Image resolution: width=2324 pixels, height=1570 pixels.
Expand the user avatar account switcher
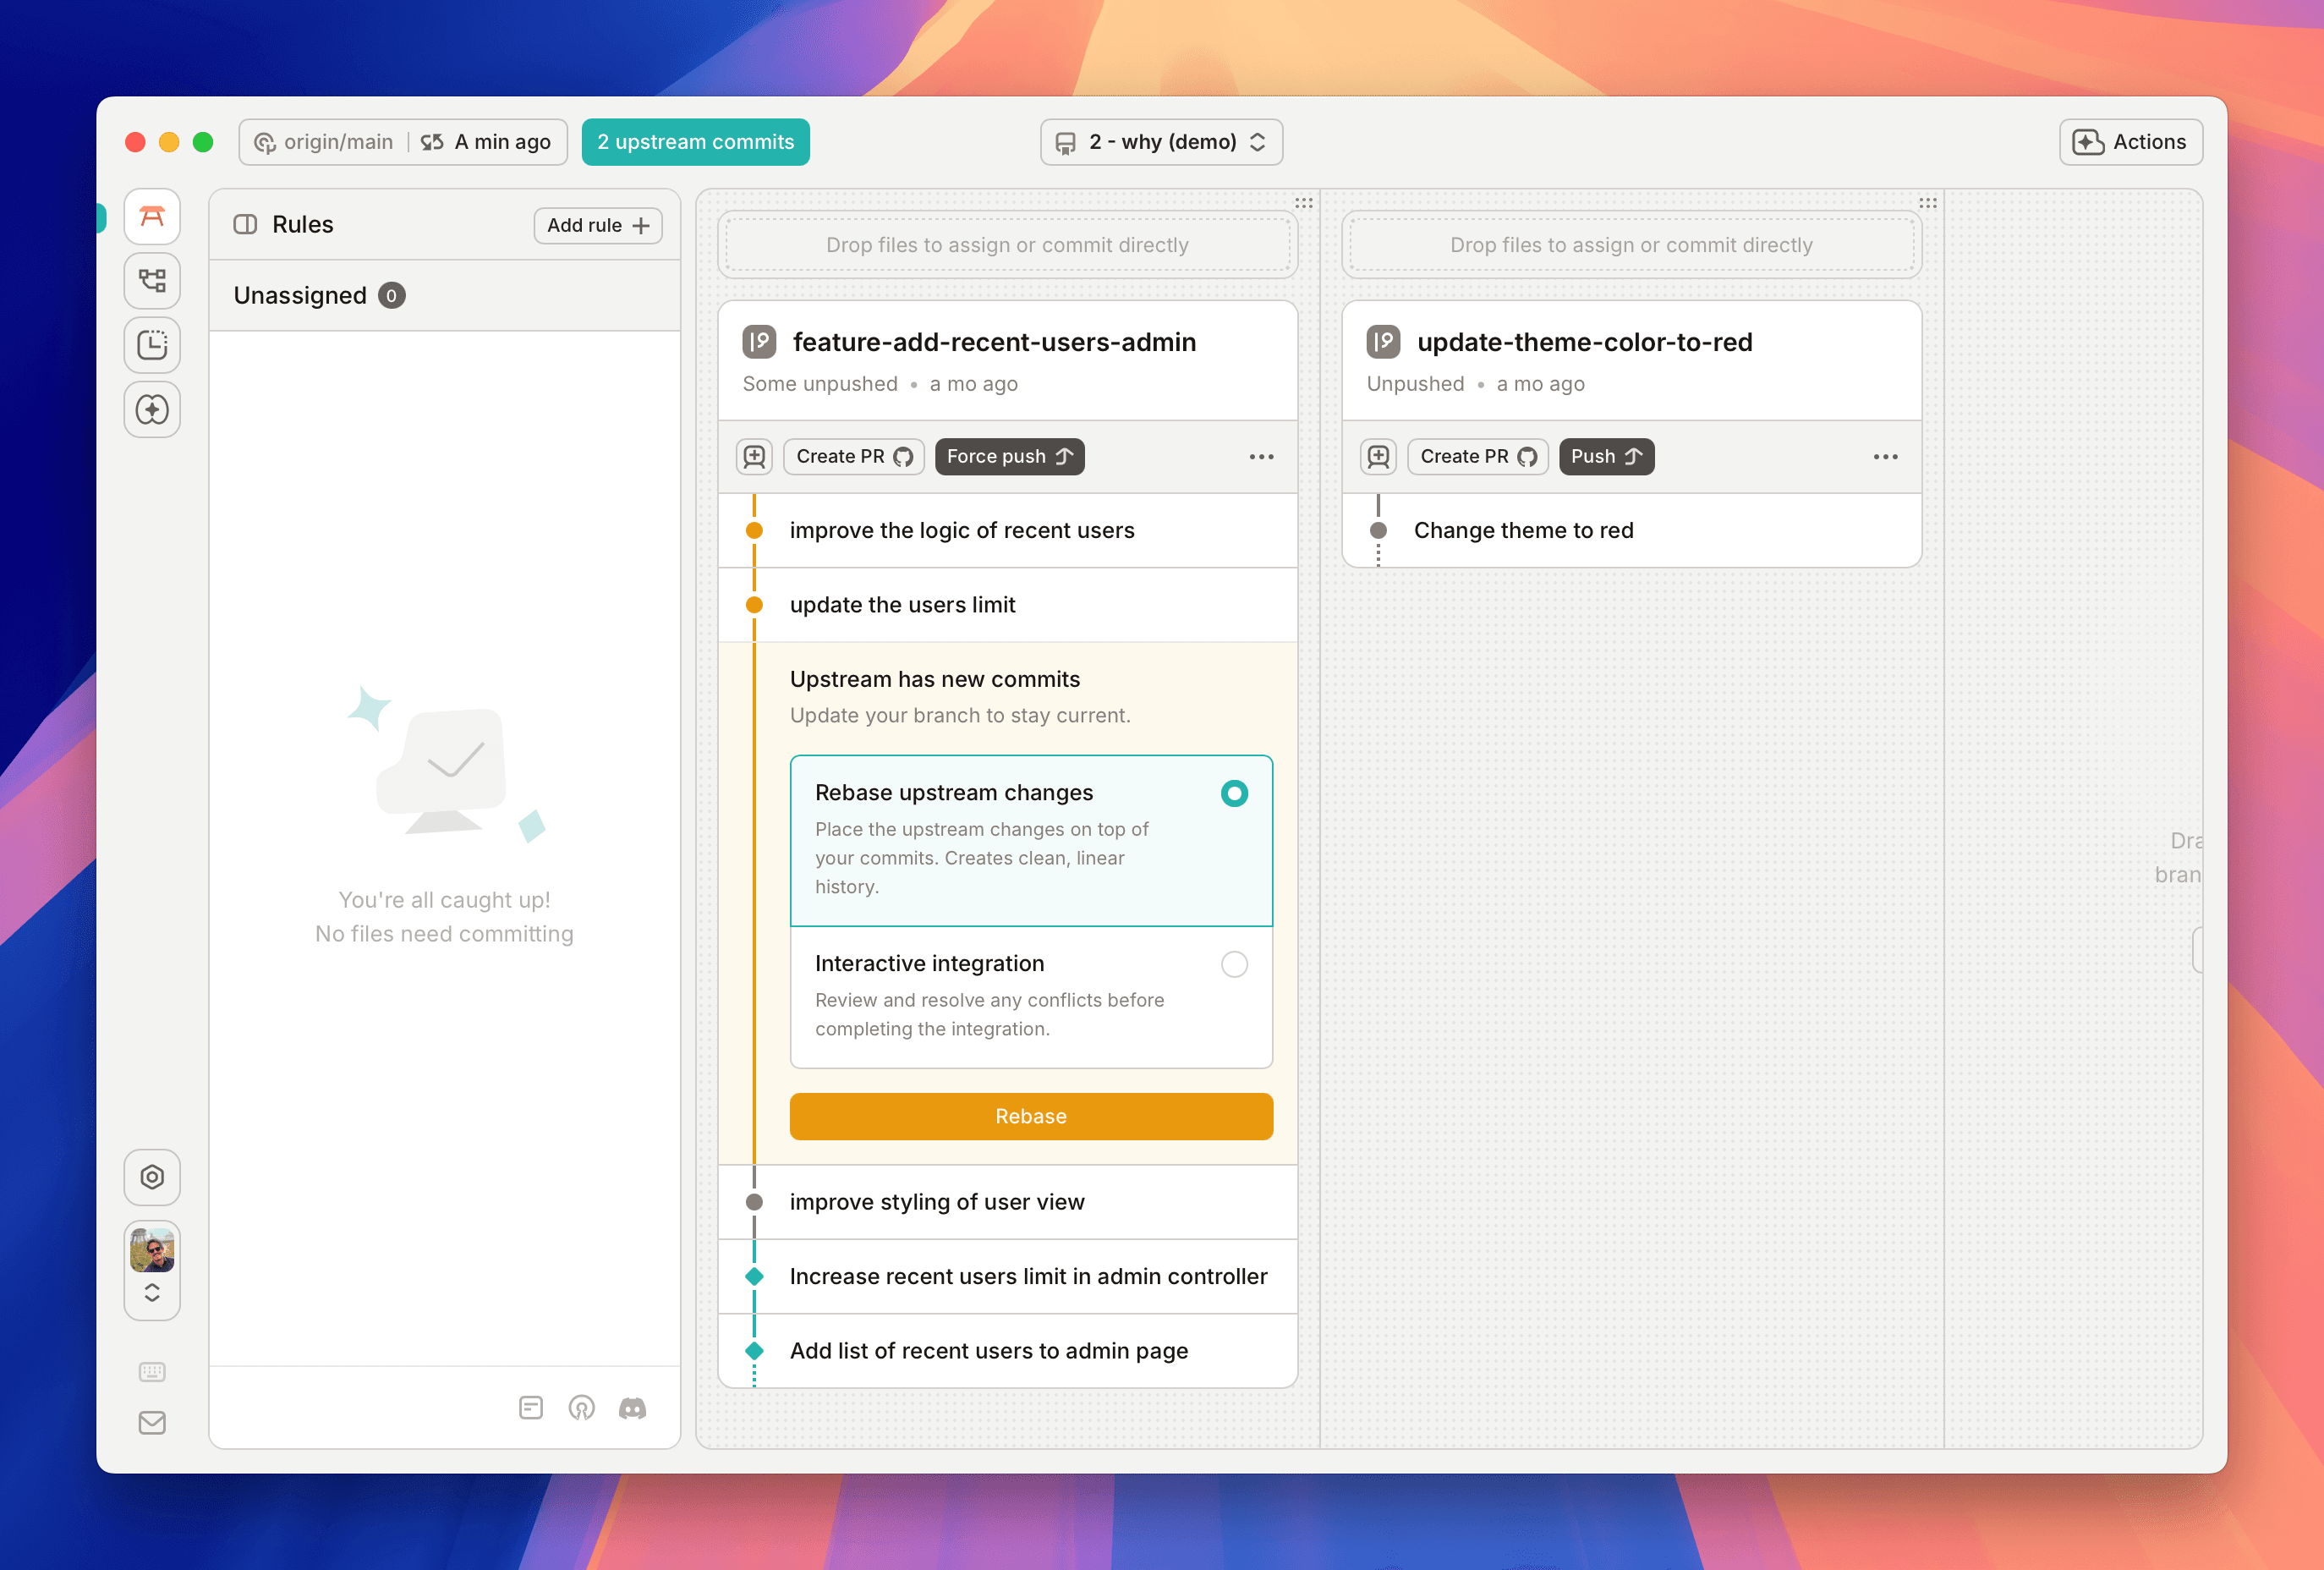pyautogui.click(x=152, y=1292)
